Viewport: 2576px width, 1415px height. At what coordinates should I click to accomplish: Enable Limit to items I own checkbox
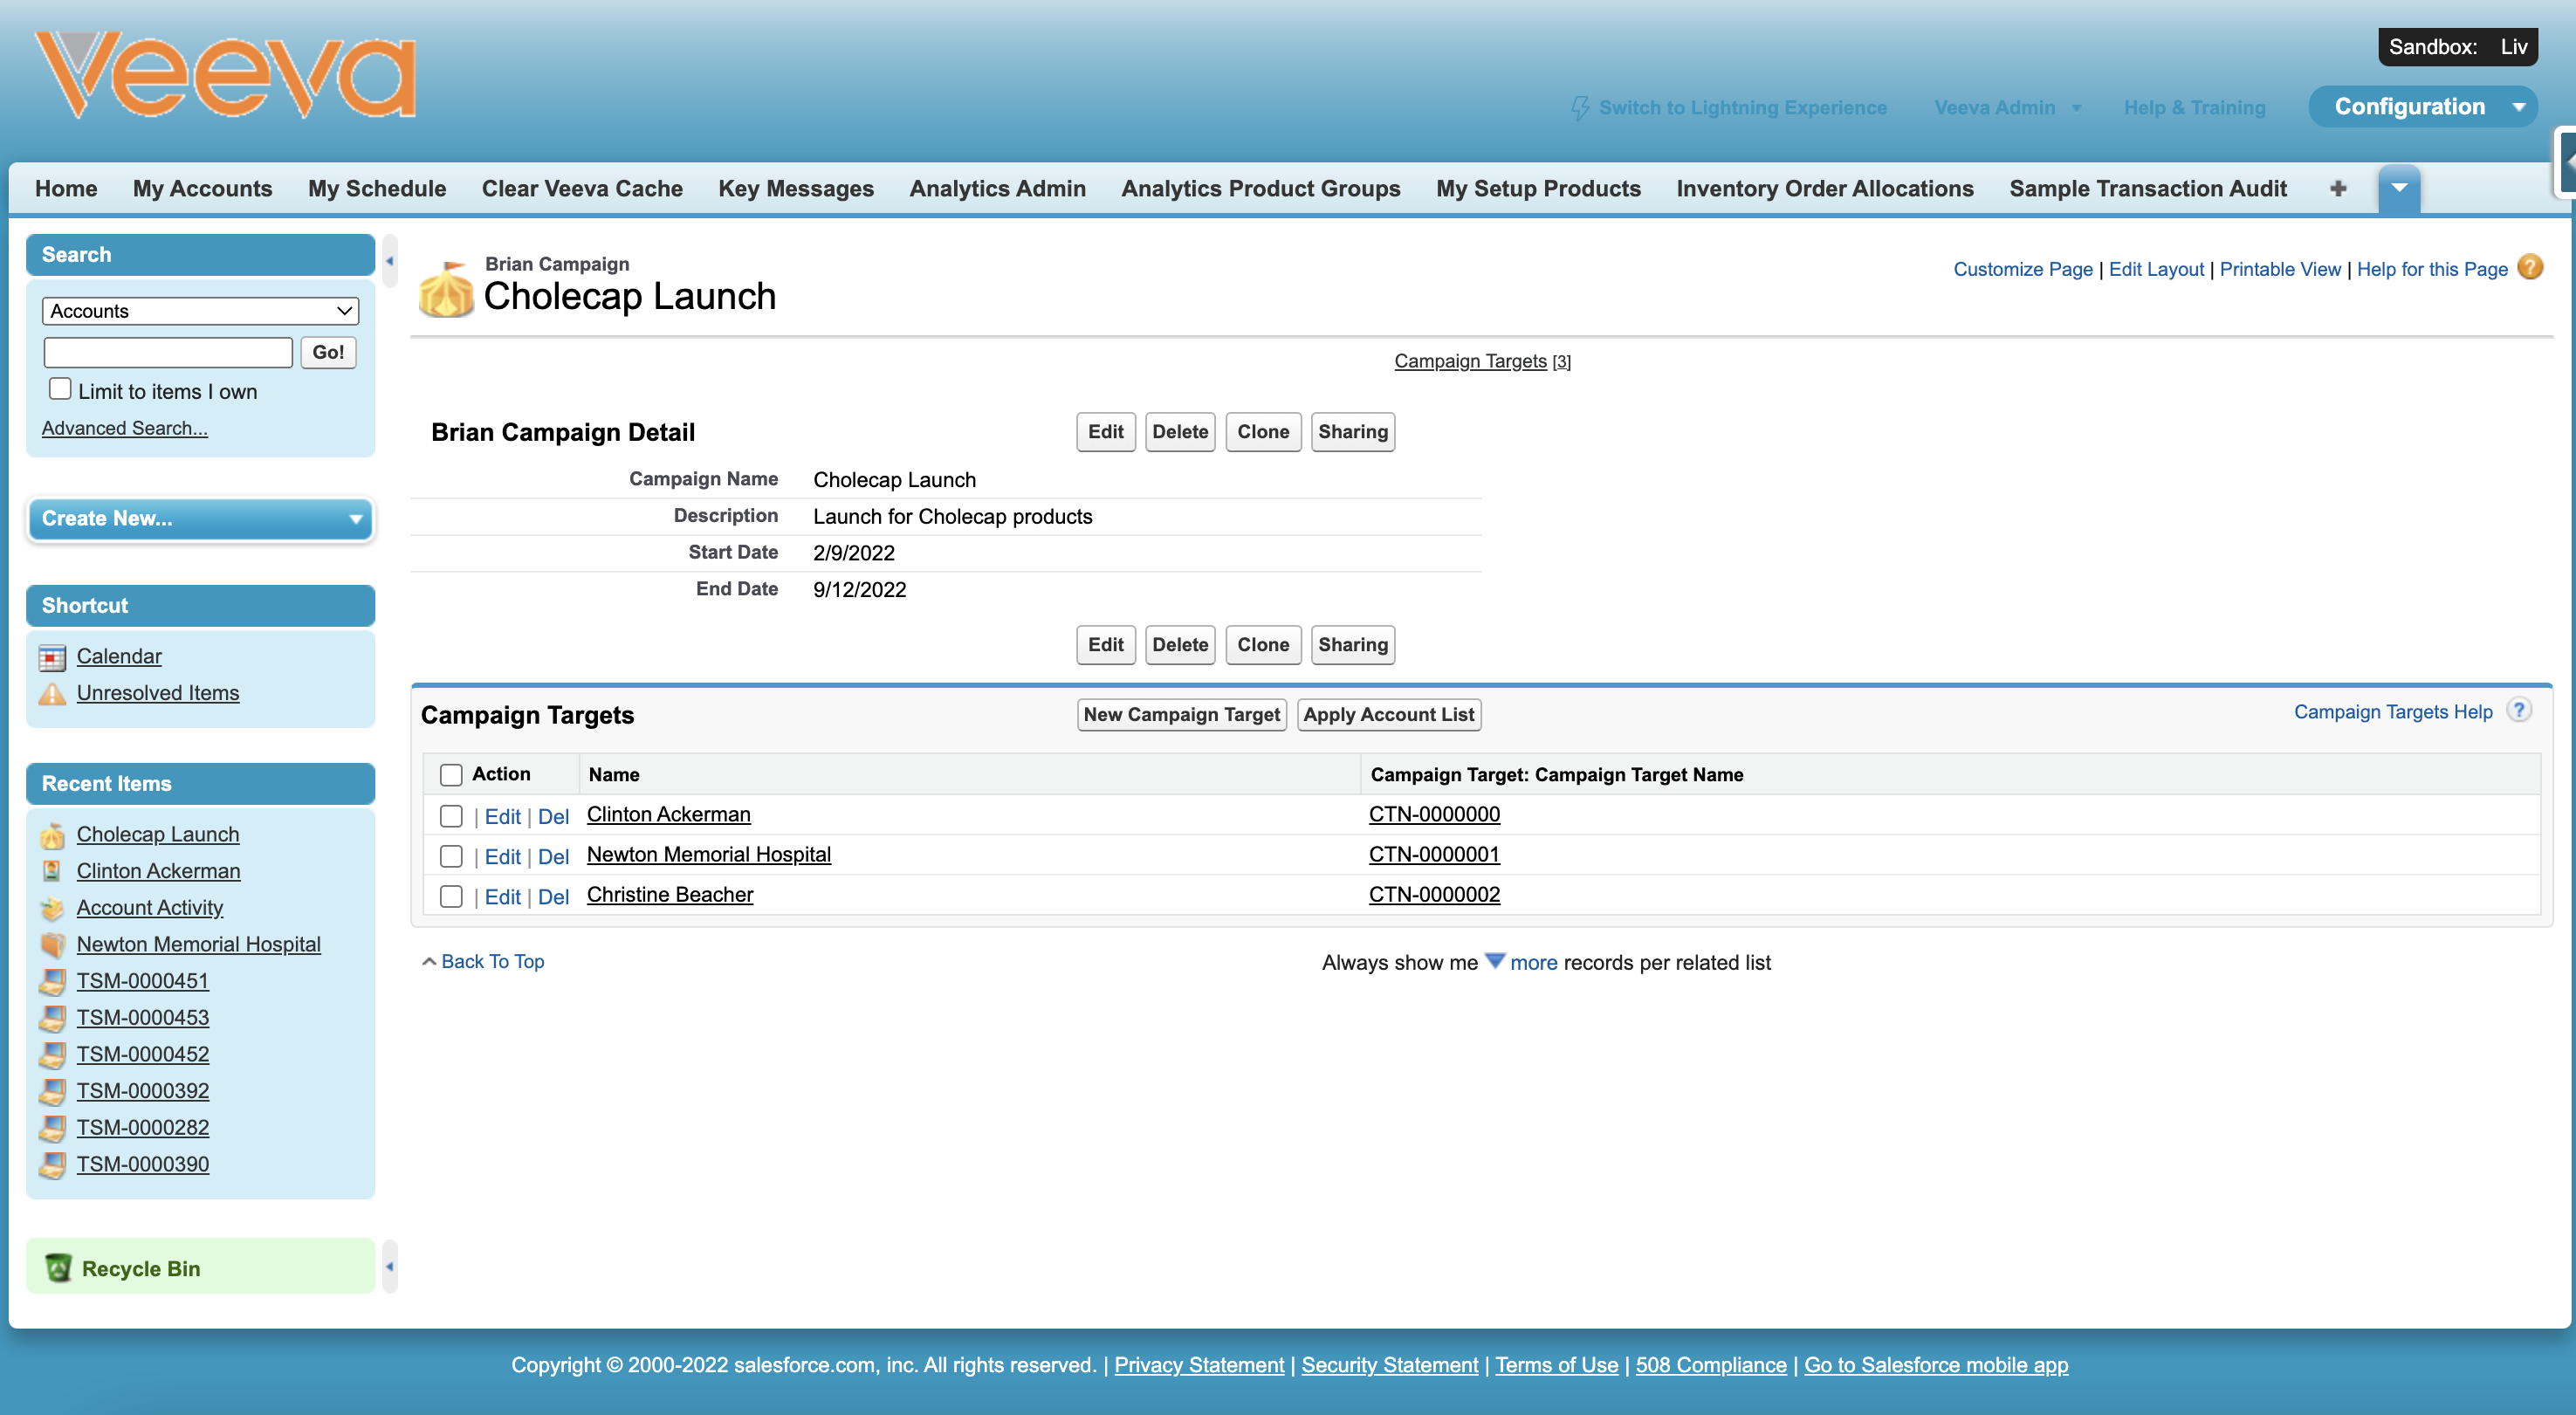[x=60, y=389]
